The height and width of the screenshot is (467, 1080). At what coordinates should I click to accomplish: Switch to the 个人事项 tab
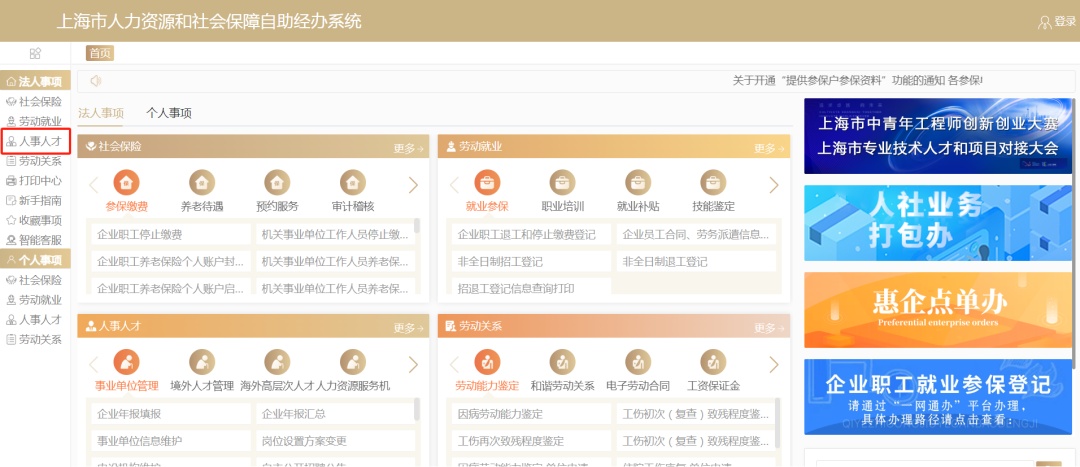[168, 113]
